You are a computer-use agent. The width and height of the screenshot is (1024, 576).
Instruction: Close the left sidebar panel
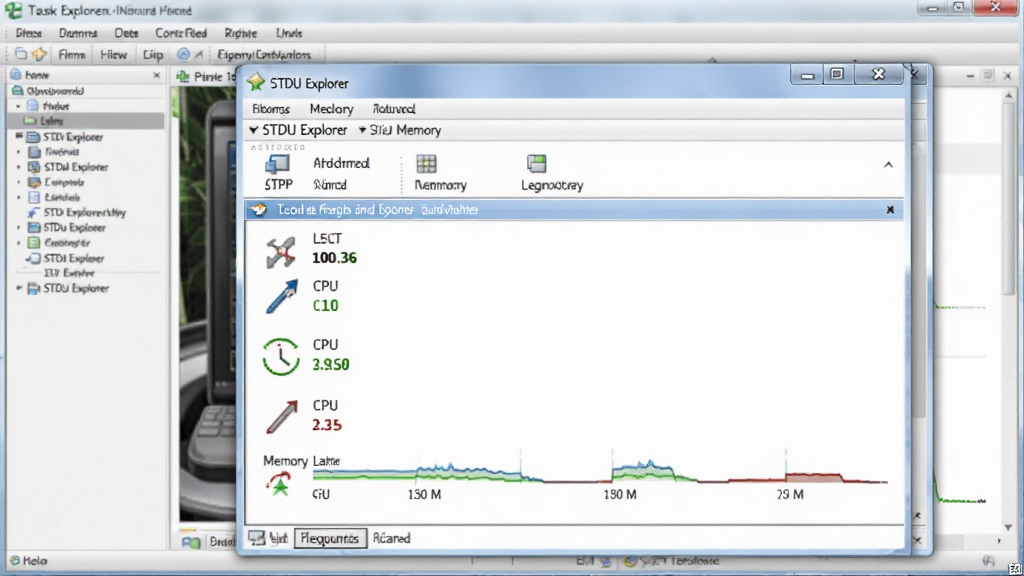tap(156, 75)
